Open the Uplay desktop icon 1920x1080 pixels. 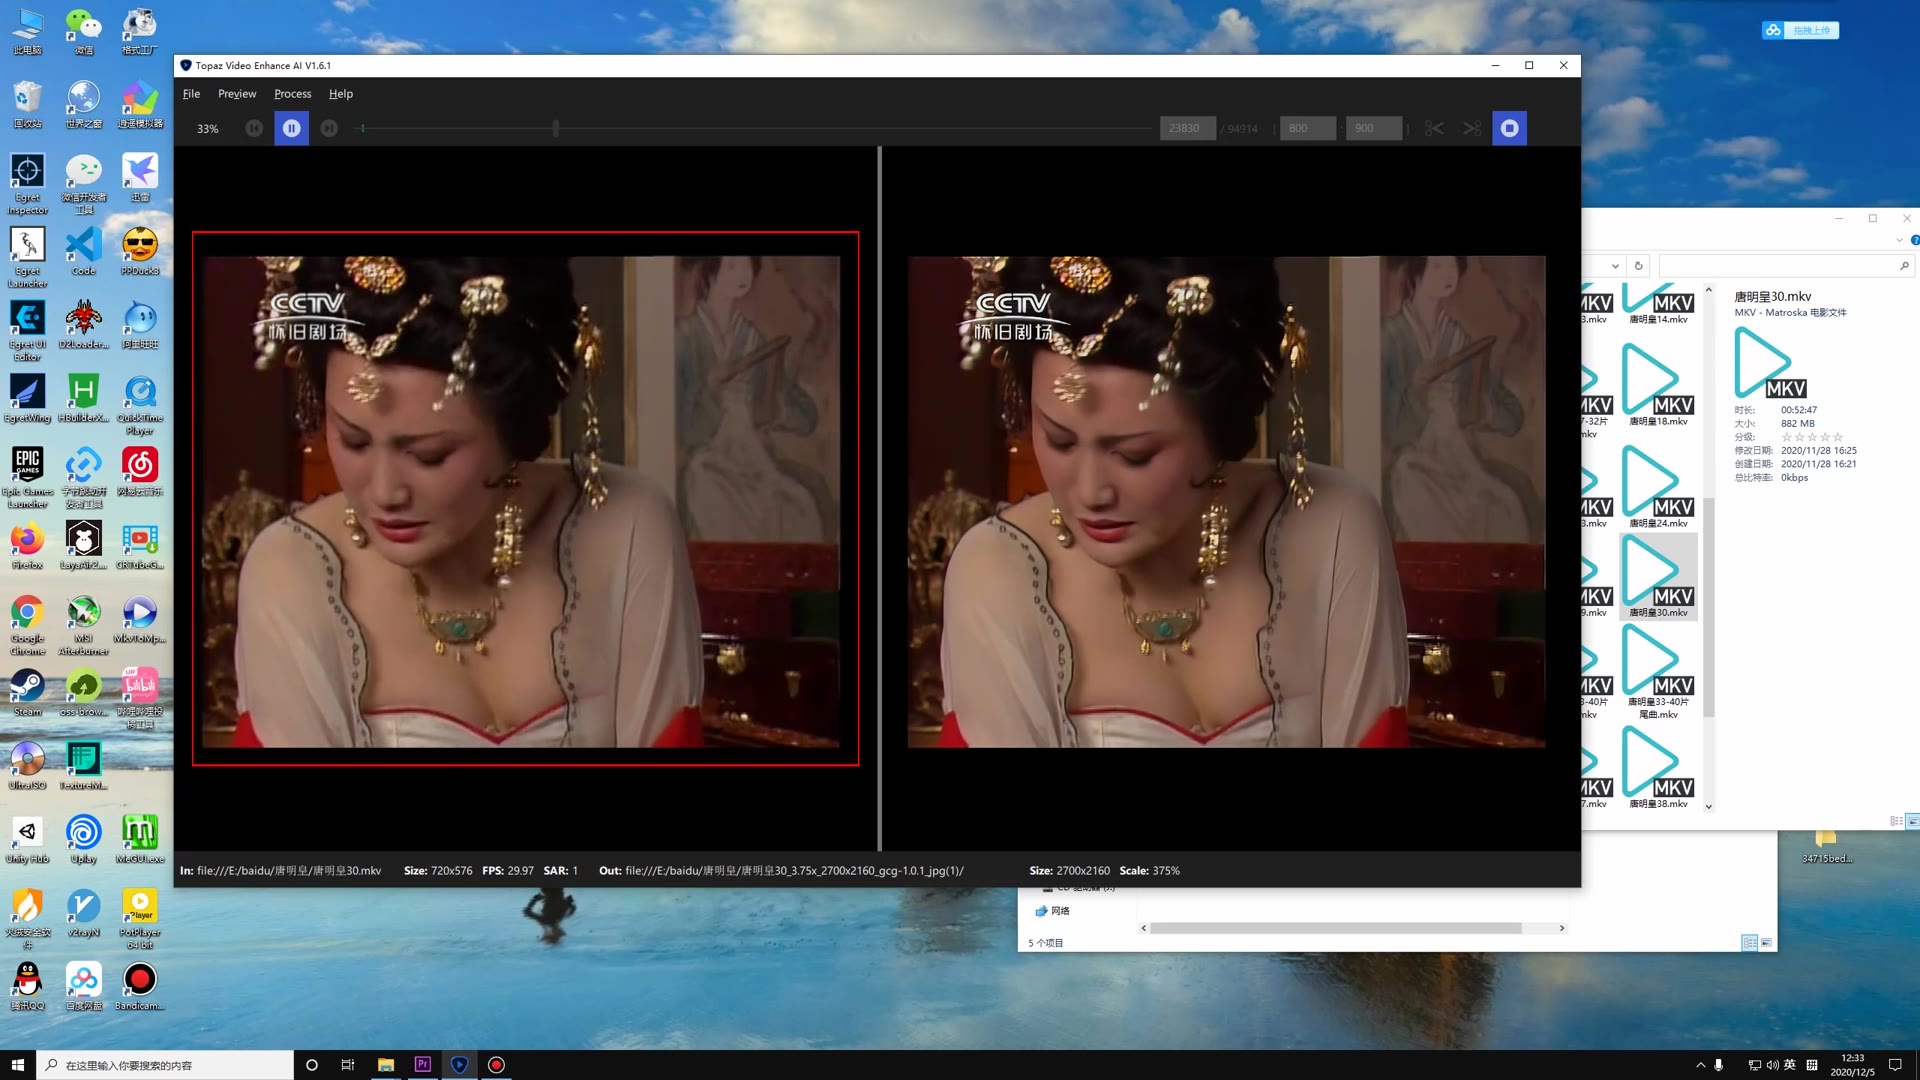84,840
